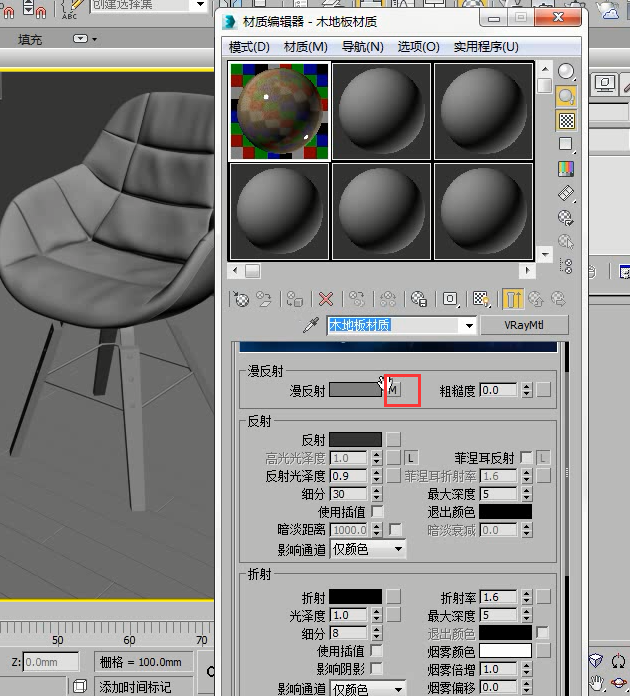Toggle the Show End Result icon

point(513,299)
